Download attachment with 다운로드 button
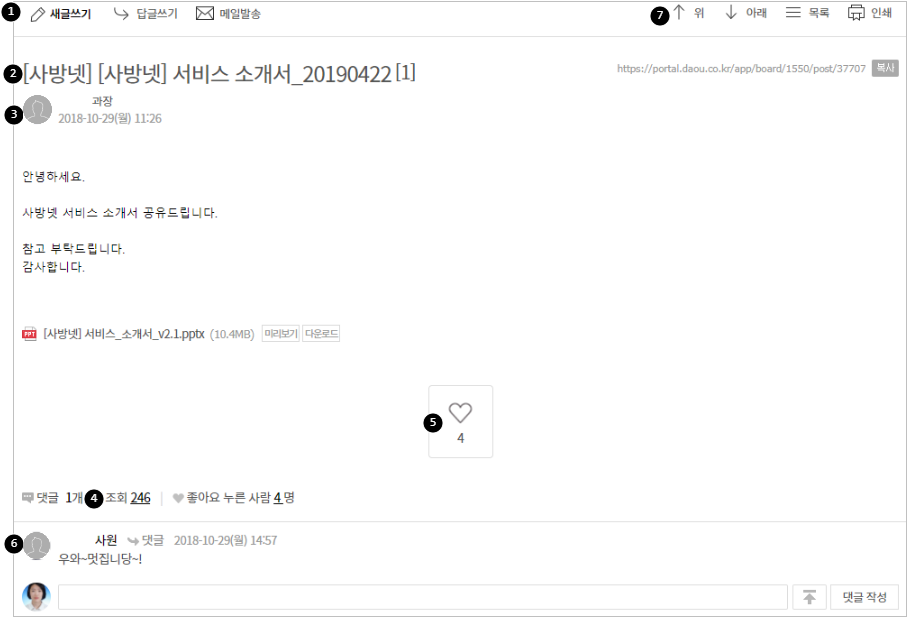907x617 pixels. pos(321,334)
